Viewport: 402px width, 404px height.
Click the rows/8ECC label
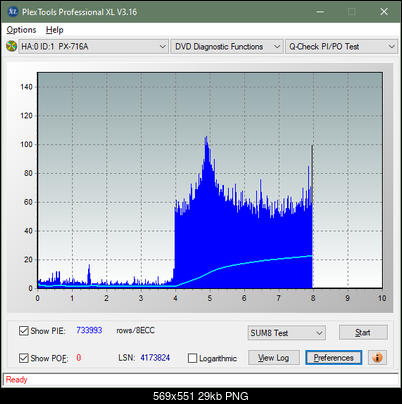pos(135,330)
